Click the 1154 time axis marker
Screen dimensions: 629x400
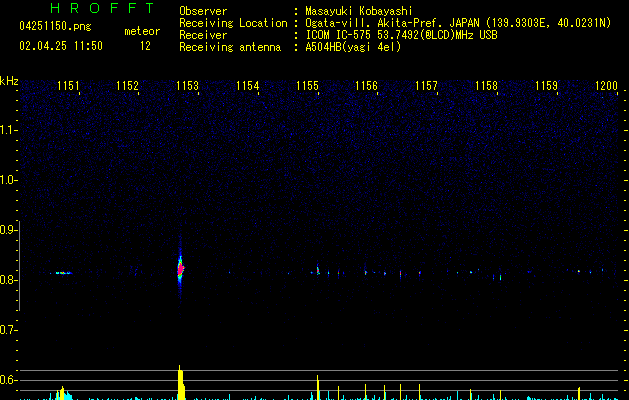click(248, 86)
